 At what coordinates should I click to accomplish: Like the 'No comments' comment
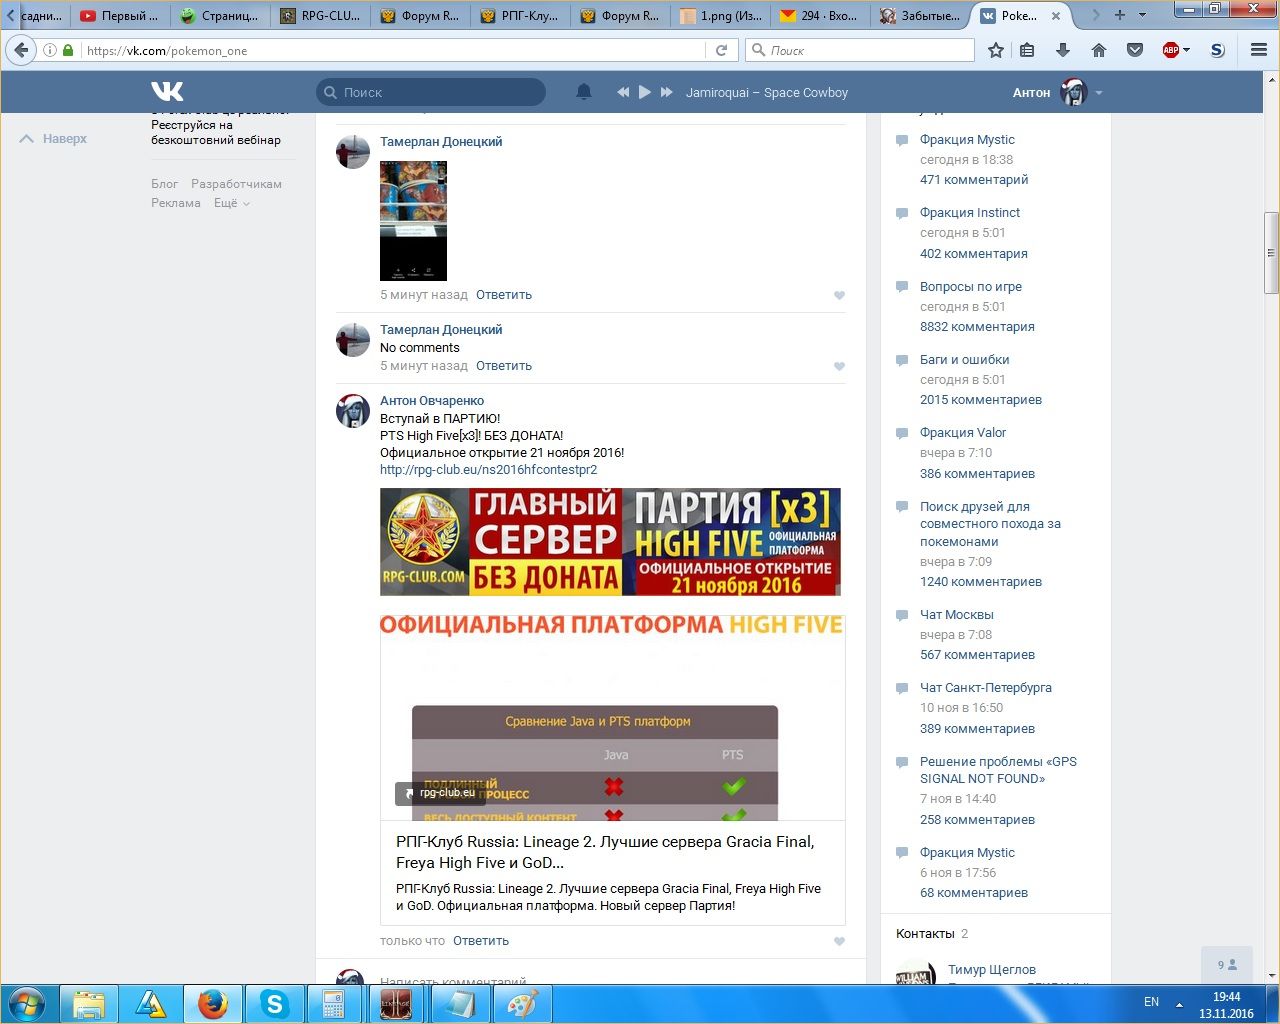tap(839, 366)
